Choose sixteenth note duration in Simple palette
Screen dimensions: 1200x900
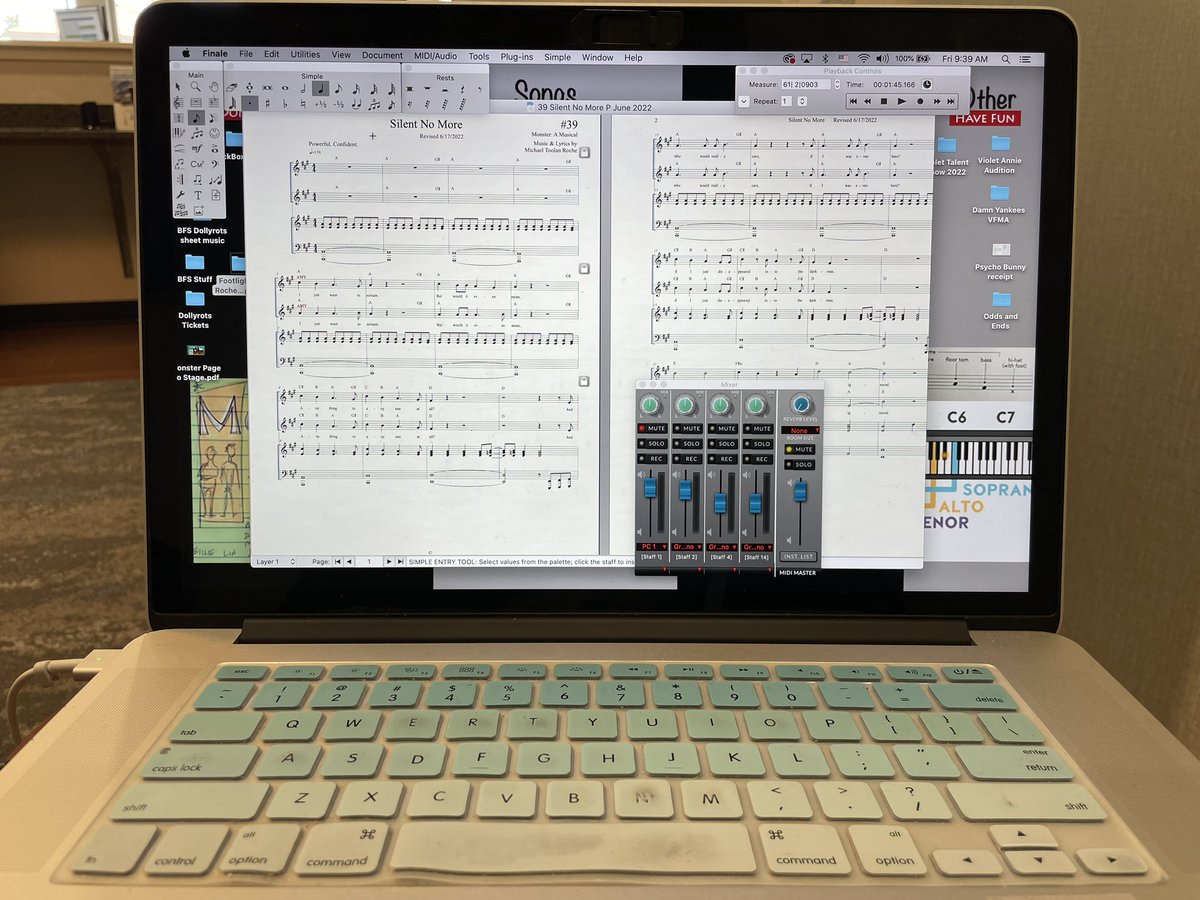click(x=356, y=88)
